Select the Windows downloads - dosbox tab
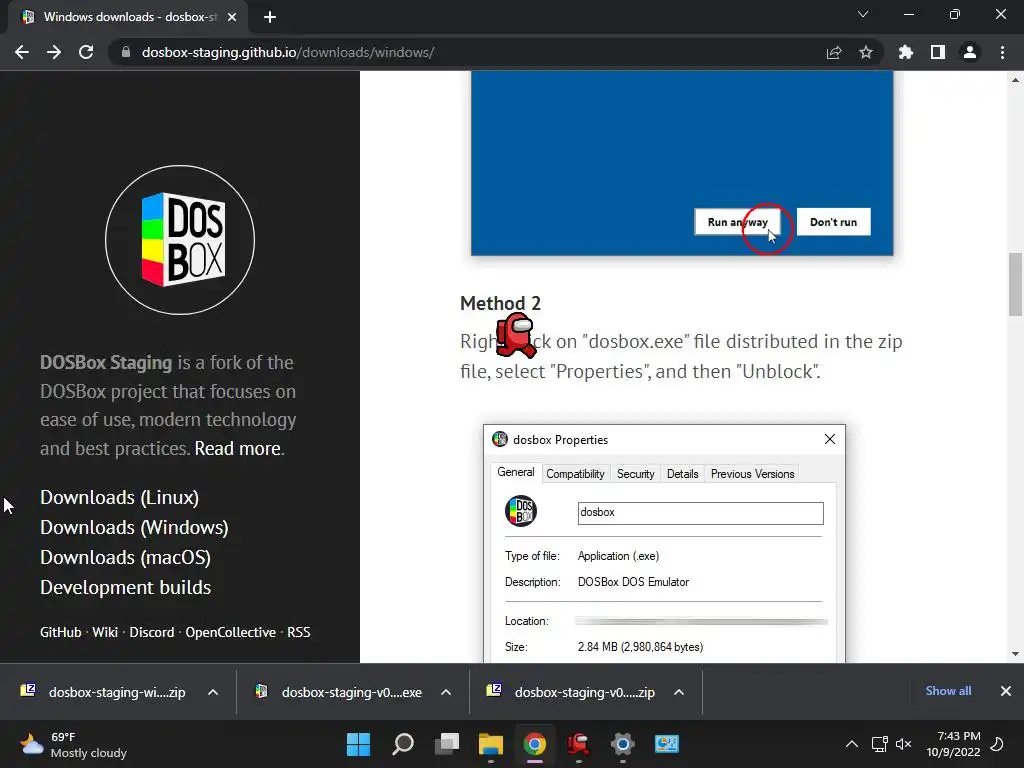 point(127,17)
